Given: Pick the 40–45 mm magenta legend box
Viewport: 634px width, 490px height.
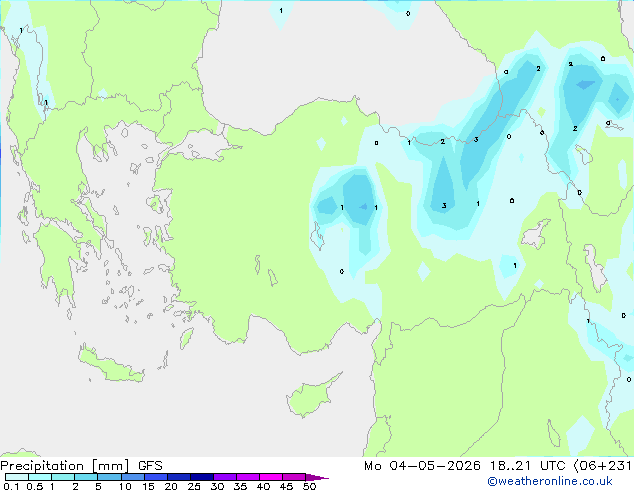Looking at the screenshot, I should (x=271, y=477).
